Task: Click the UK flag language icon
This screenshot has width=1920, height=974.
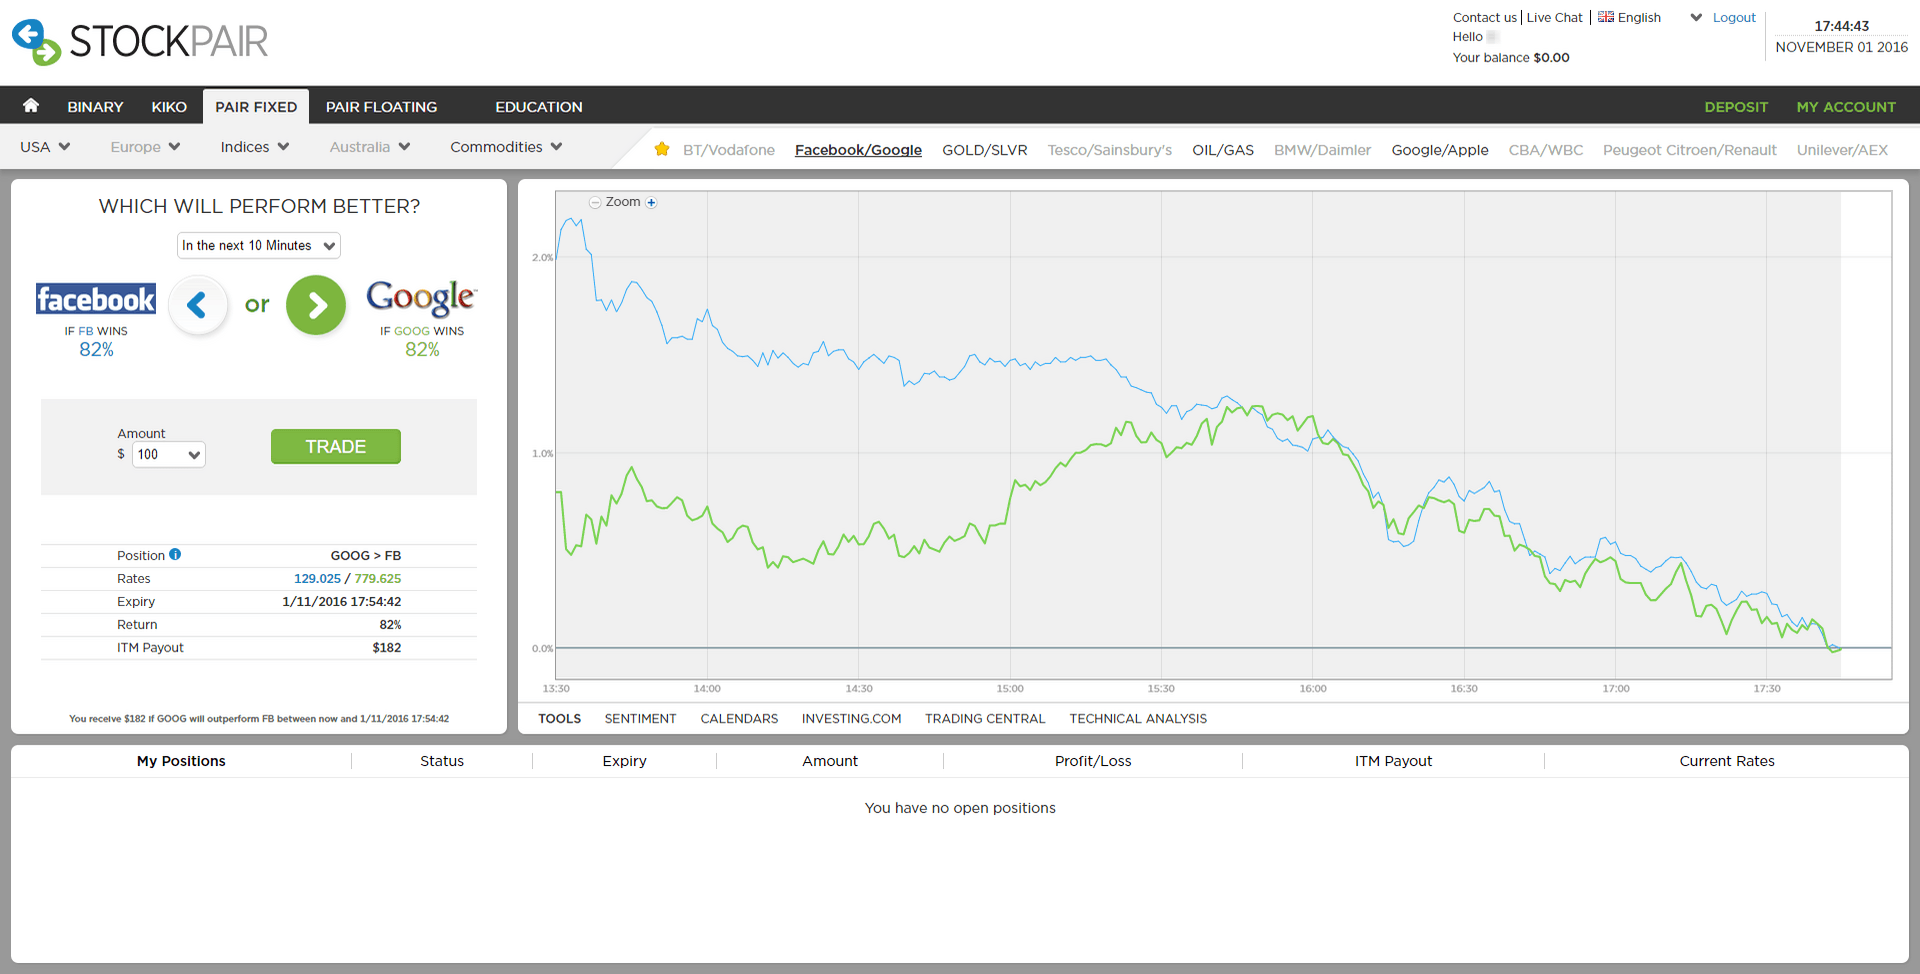Action: click(1606, 17)
